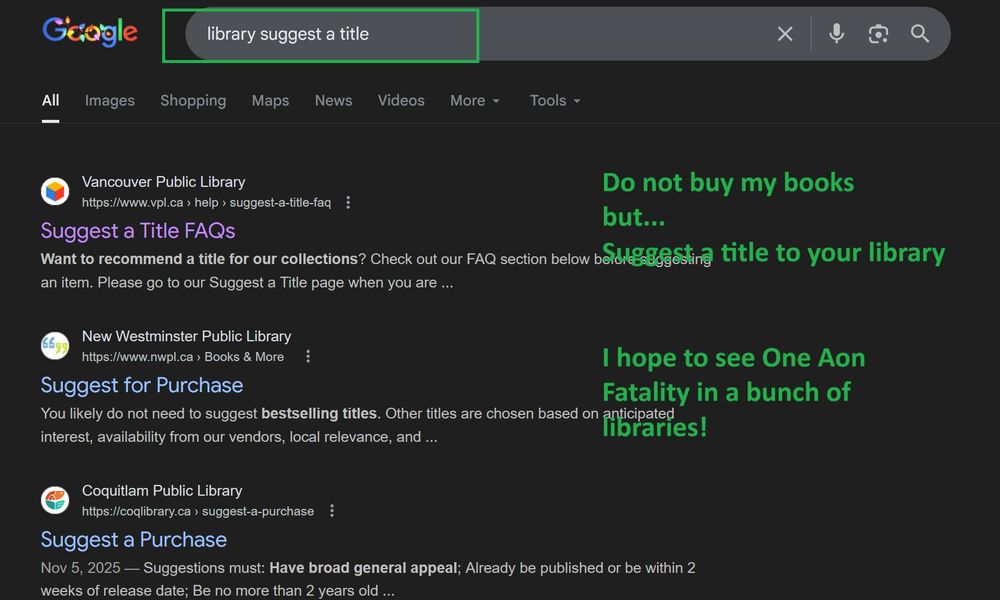Expand the More dropdown
The image size is (1000, 600).
coord(475,100)
